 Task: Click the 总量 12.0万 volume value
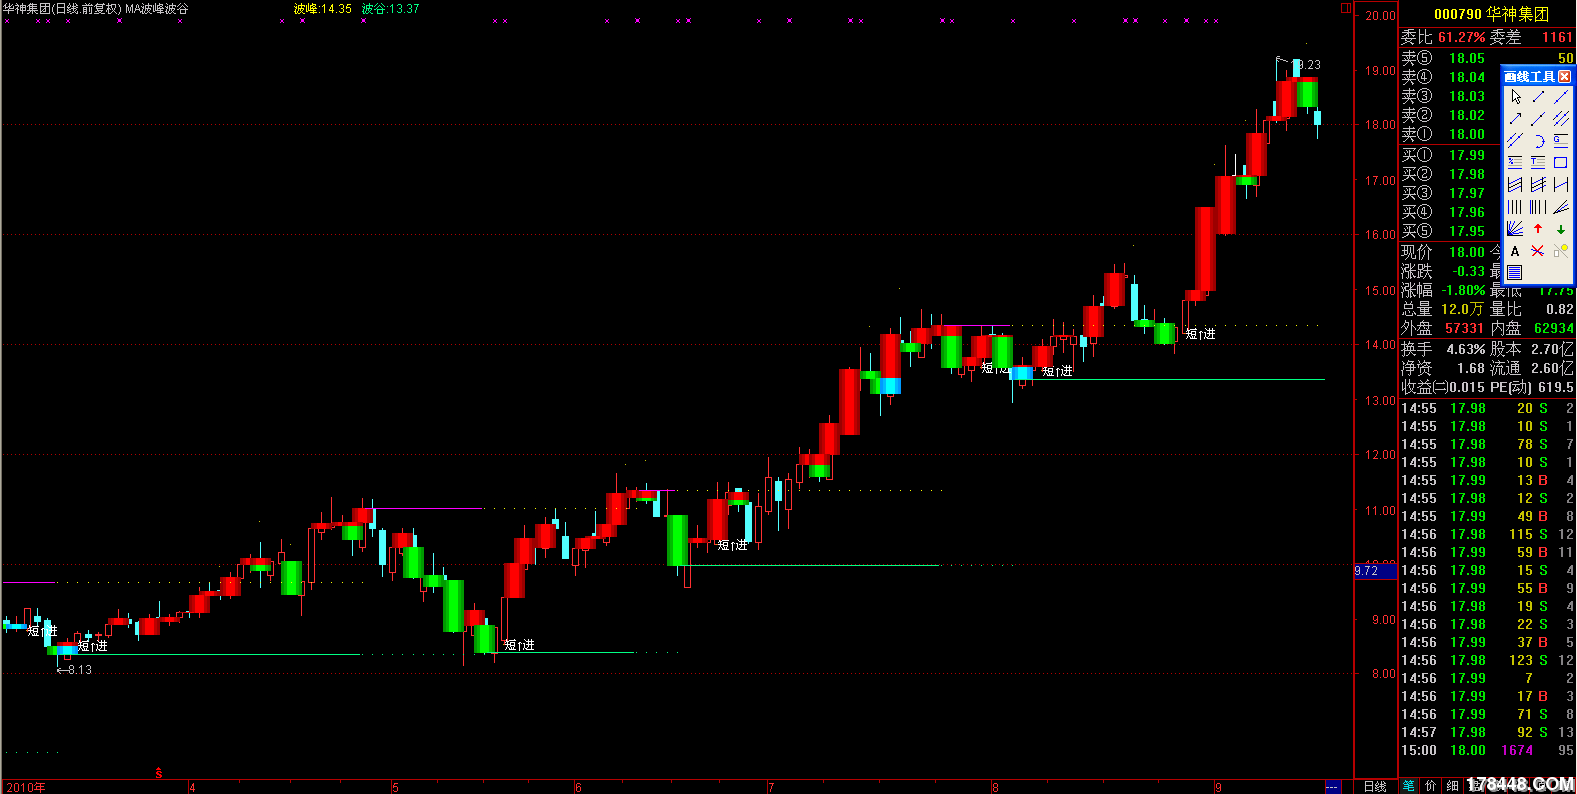1462,309
